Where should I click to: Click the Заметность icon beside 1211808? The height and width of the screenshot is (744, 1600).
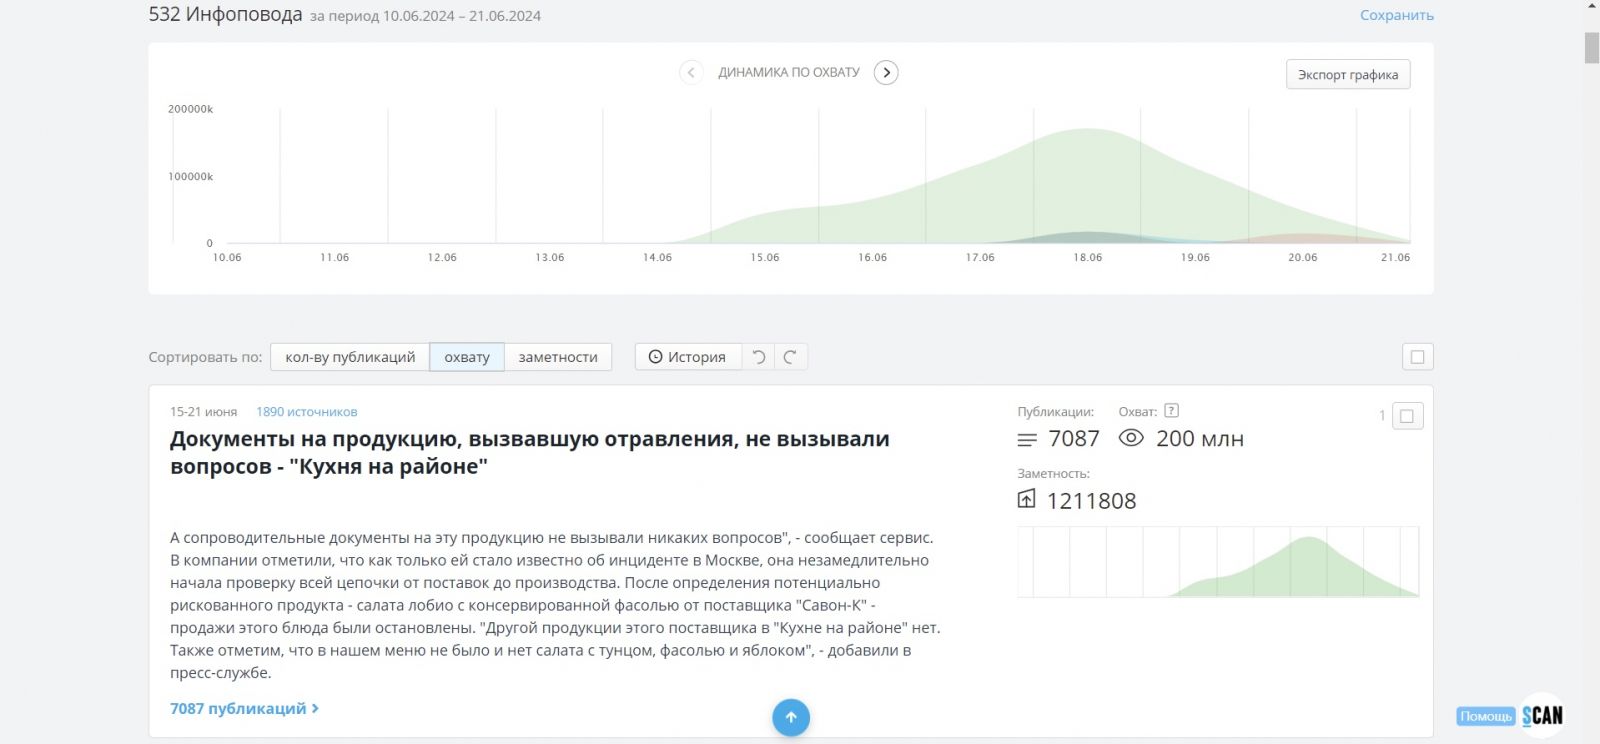1027,500
